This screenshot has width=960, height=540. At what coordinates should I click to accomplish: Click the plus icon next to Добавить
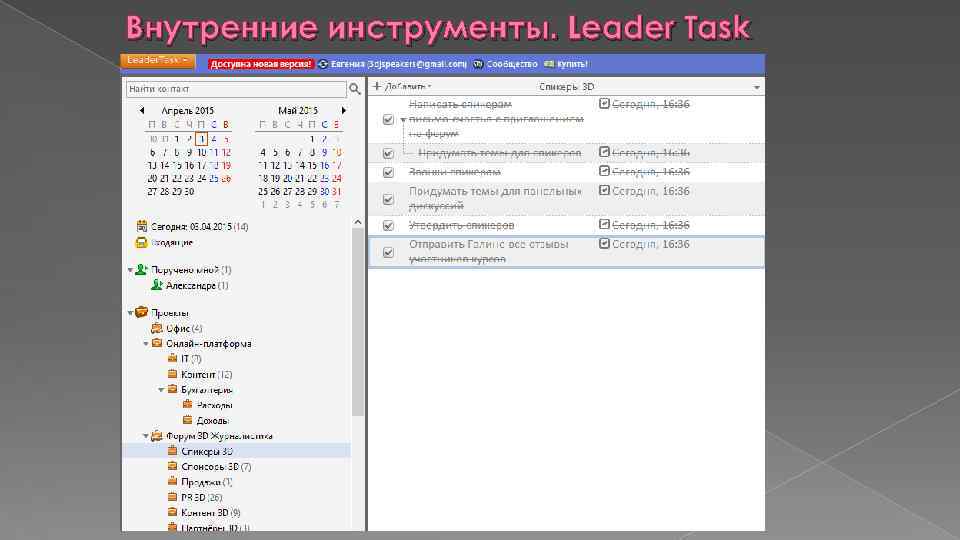point(377,86)
